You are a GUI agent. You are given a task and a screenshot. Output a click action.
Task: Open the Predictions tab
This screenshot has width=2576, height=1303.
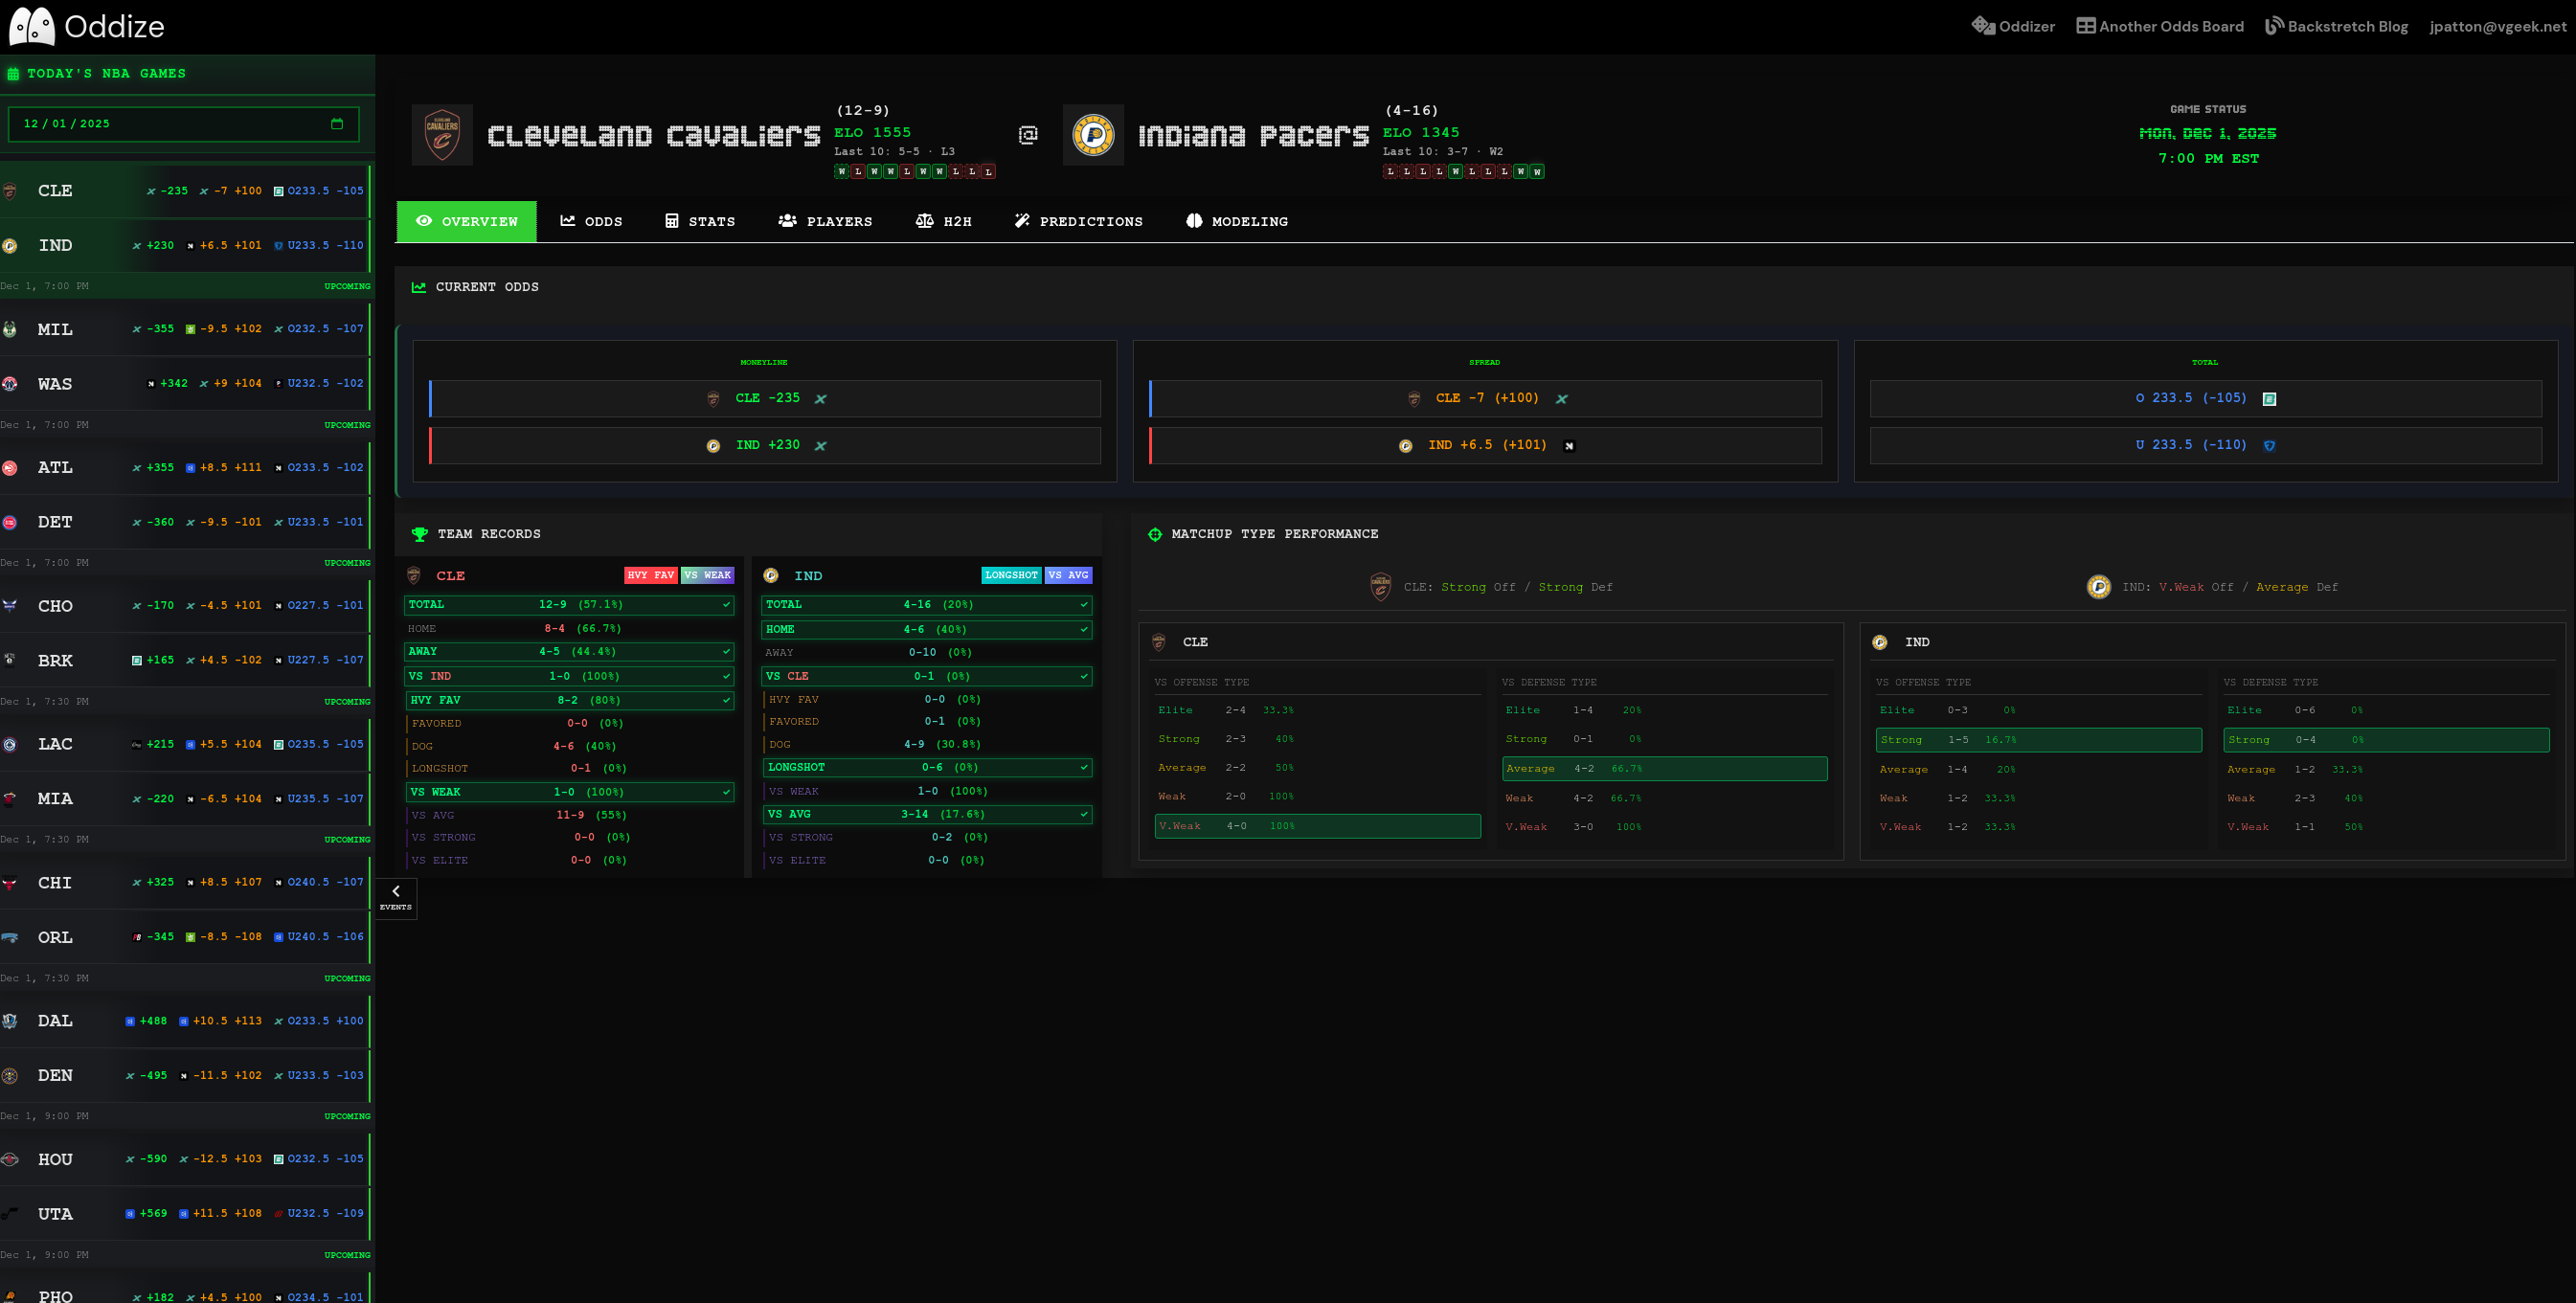pyautogui.click(x=1078, y=221)
